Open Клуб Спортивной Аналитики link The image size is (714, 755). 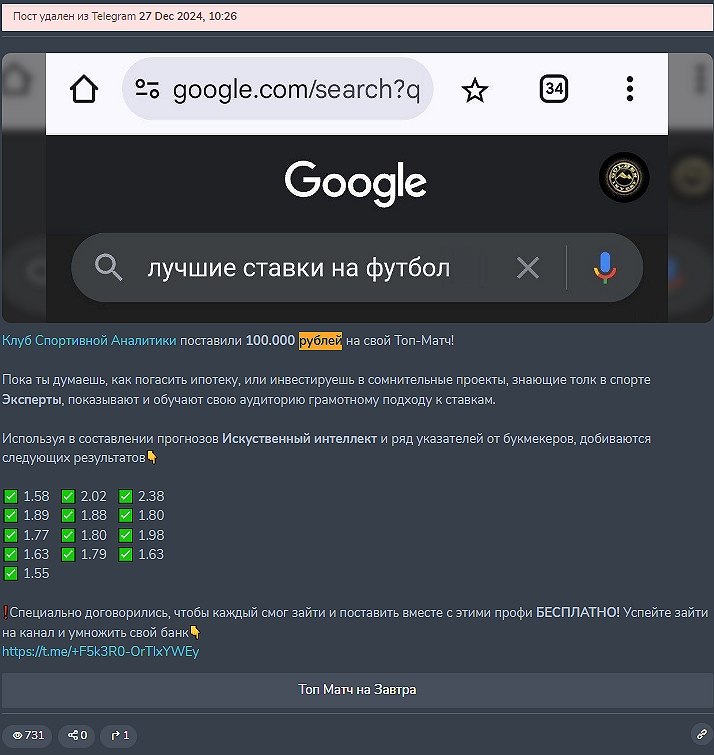point(89,340)
